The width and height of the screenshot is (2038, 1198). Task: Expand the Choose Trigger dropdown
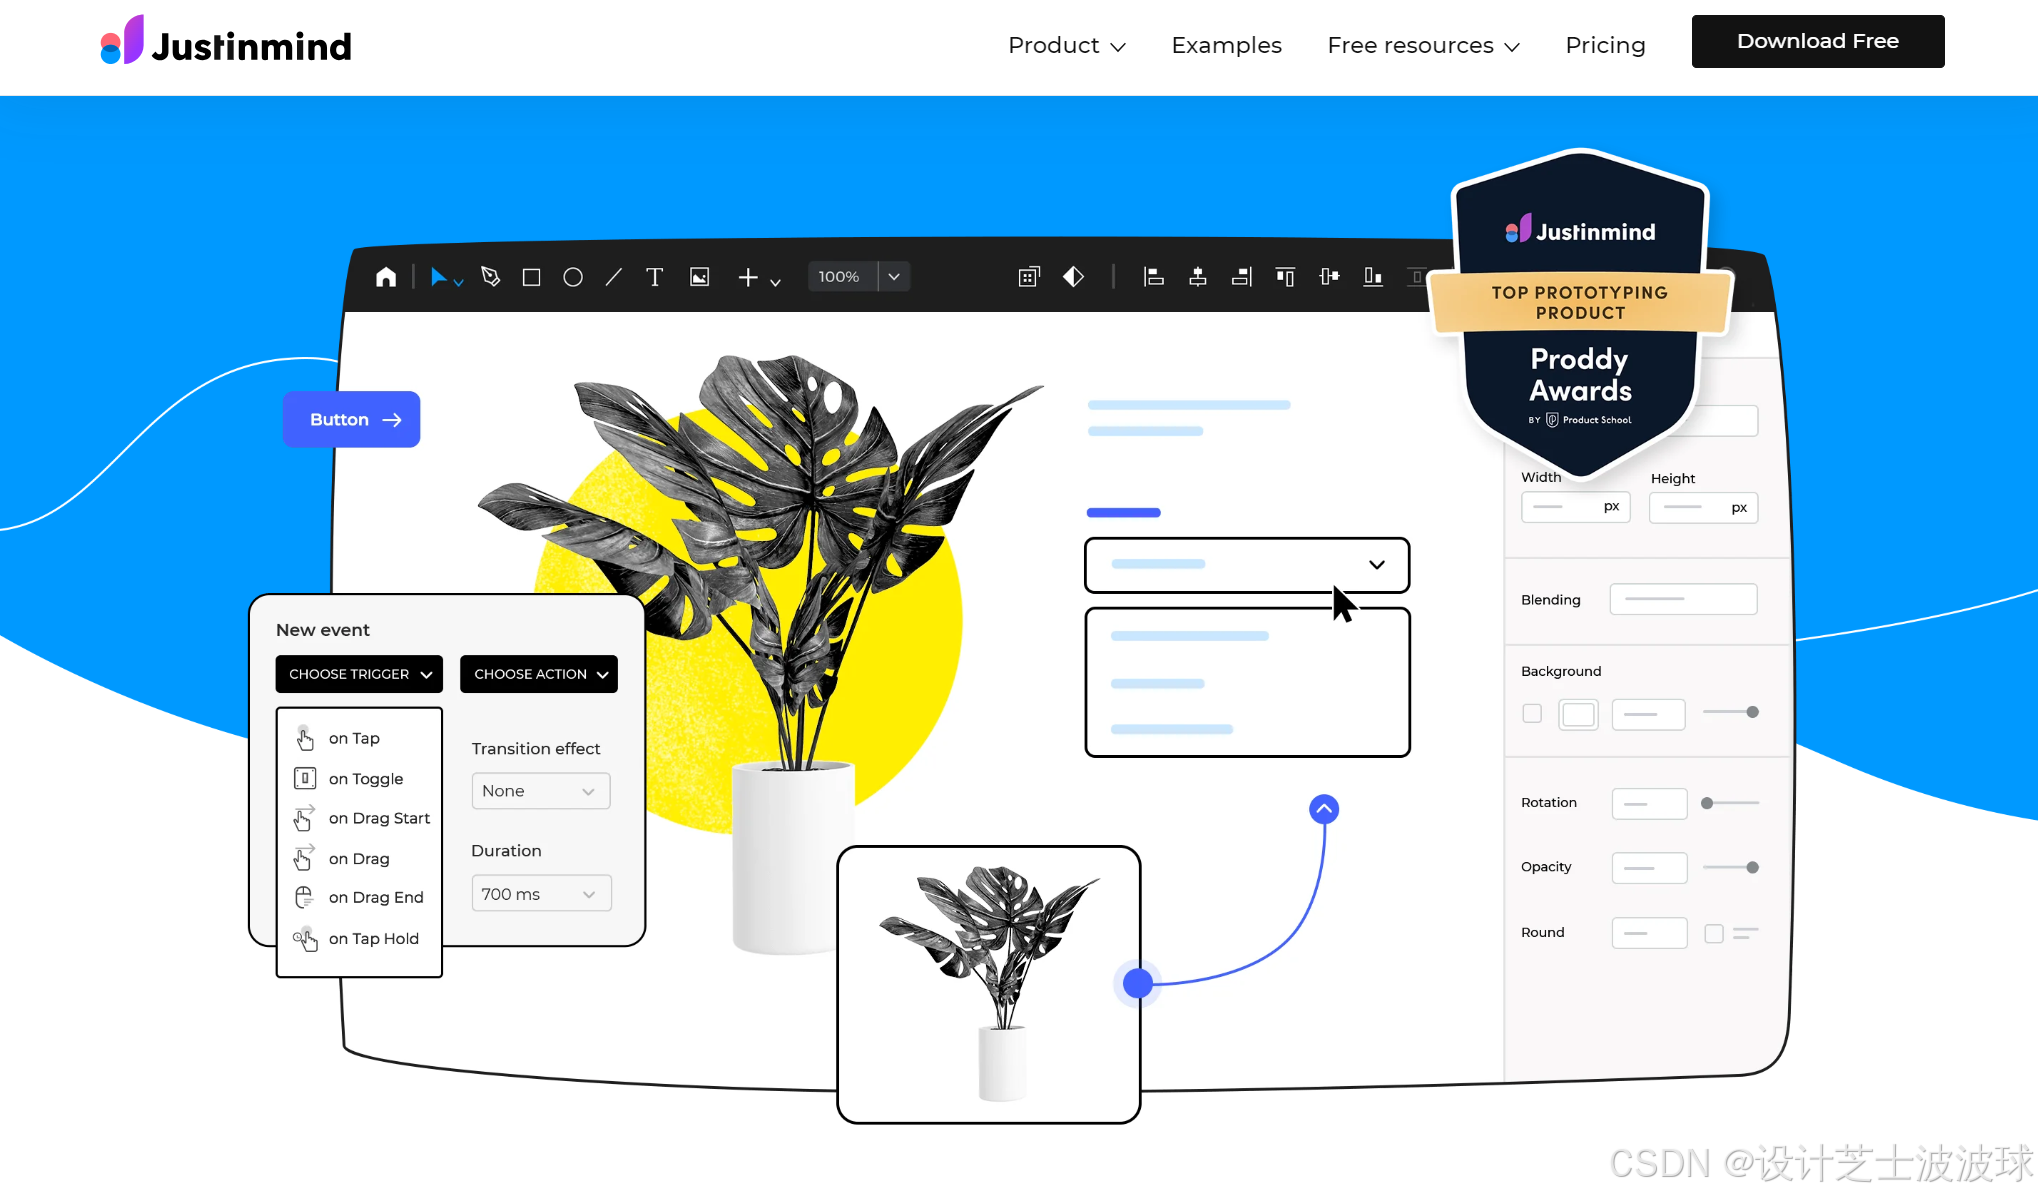tap(358, 675)
